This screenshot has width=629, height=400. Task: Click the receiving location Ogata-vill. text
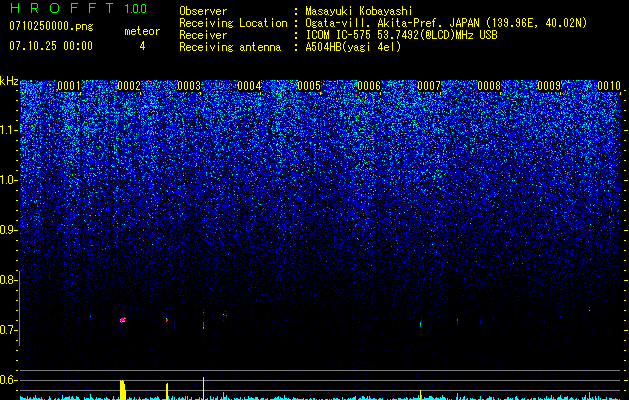click(446, 23)
